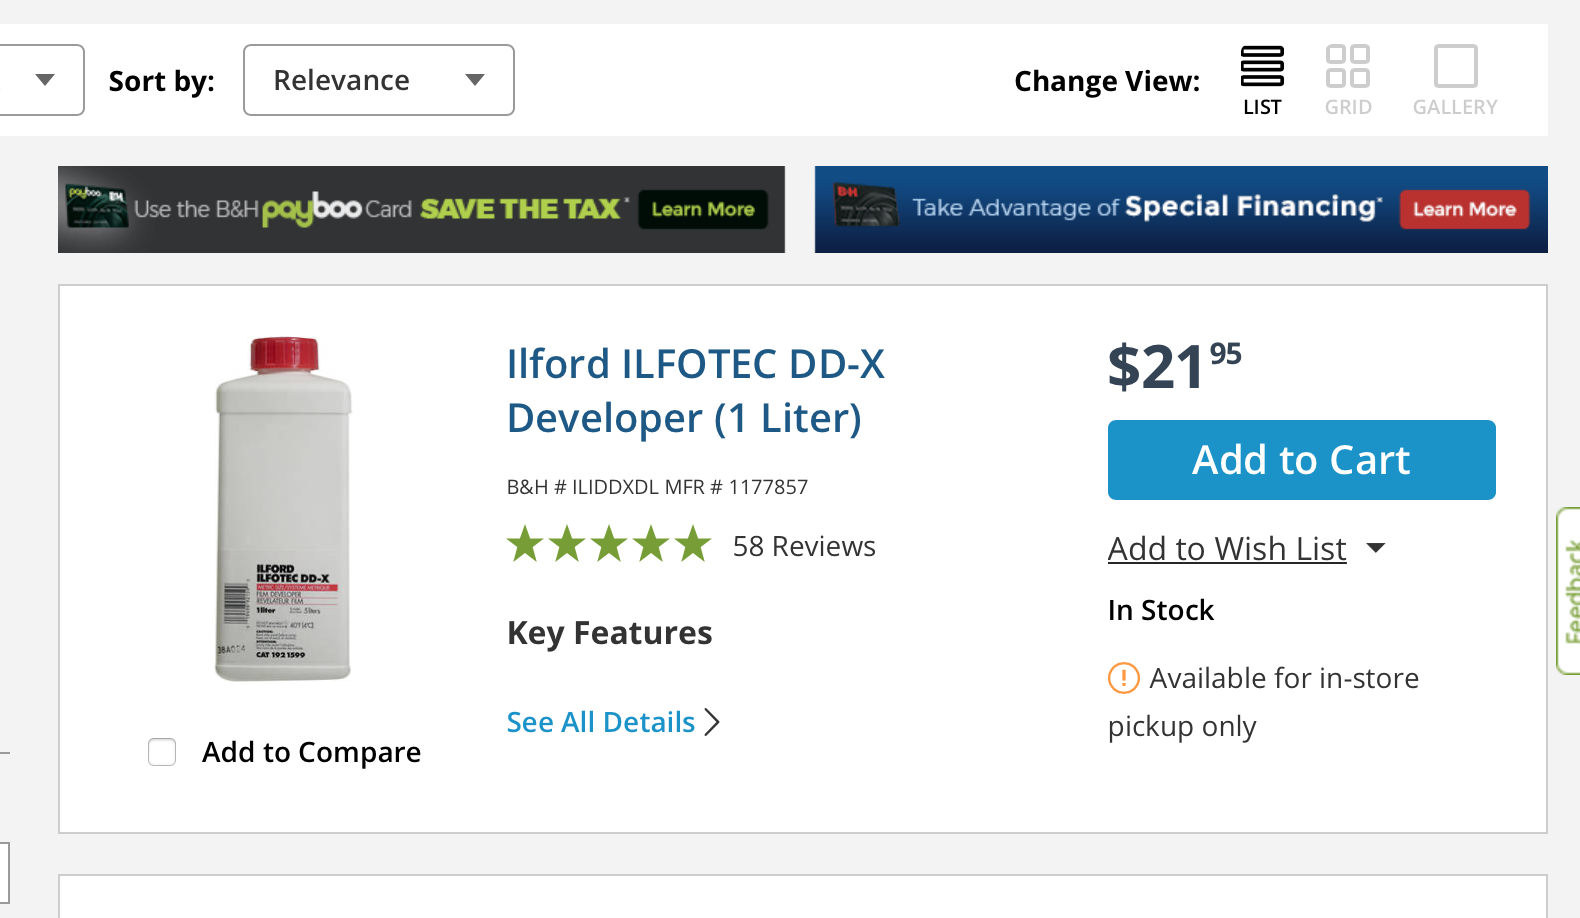Switch to Gallery view icon
The width and height of the screenshot is (1580, 918).
(1455, 67)
